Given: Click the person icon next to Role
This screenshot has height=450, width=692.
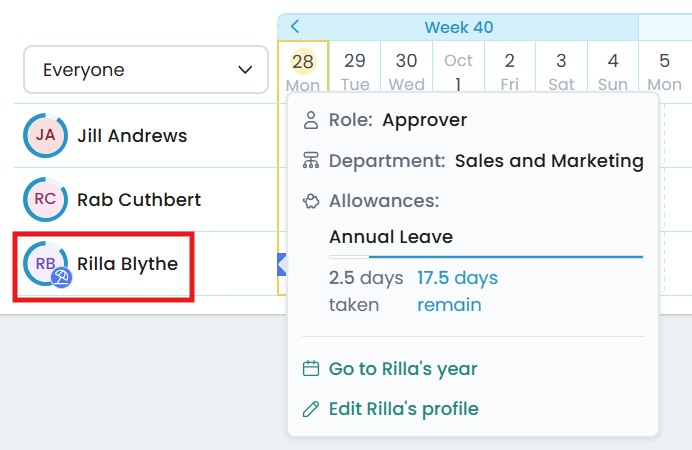Looking at the screenshot, I should 311,120.
